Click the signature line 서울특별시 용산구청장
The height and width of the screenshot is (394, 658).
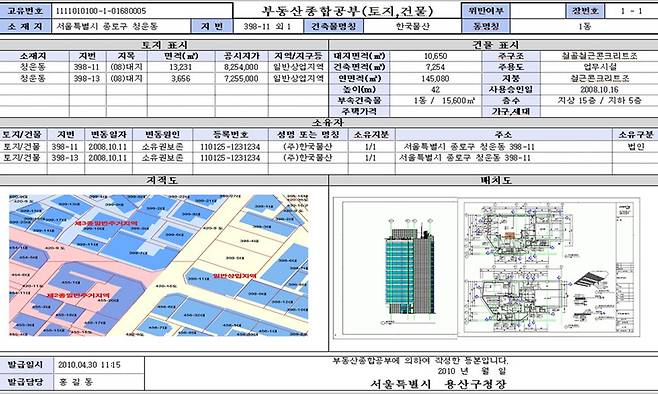439,384
